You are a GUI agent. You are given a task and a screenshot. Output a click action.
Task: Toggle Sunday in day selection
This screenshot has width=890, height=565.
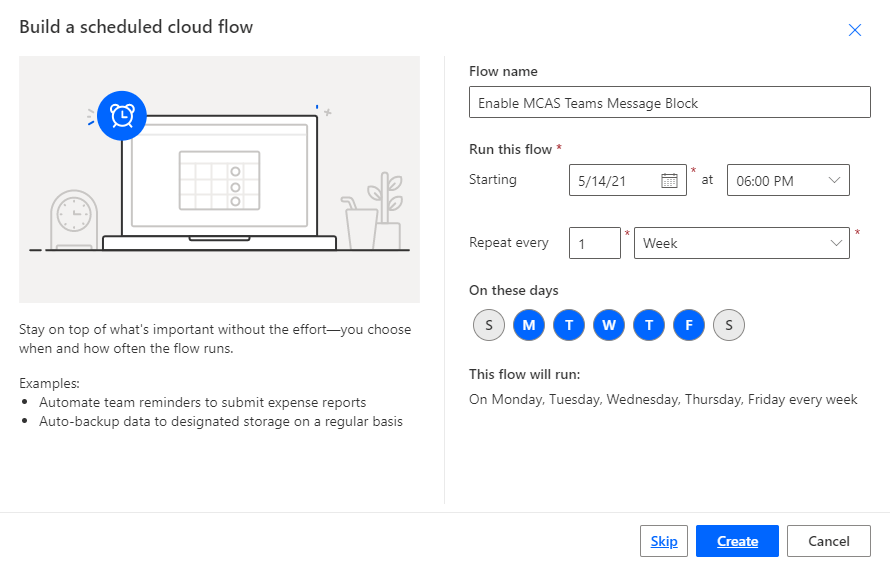tap(489, 325)
